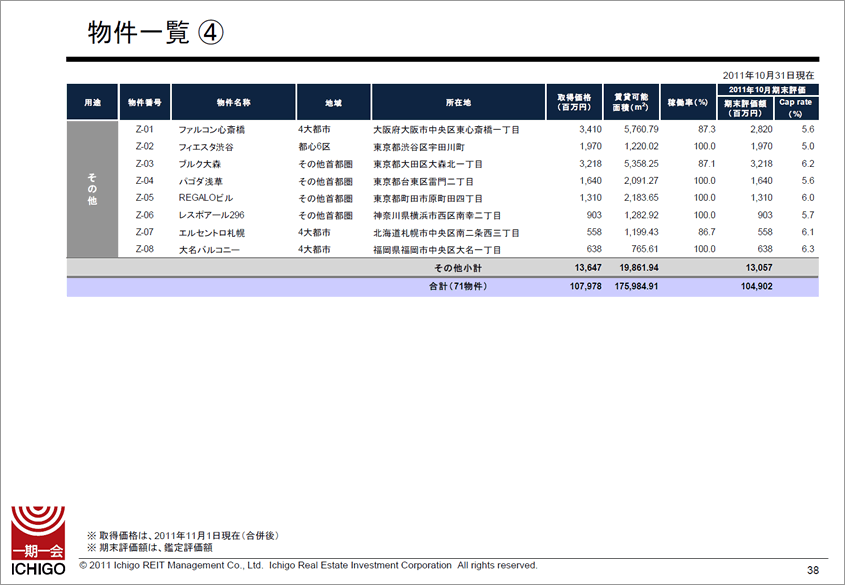845x585 pixels.
Task: Click the 取得価格 column header
Action: pyautogui.click(x=576, y=102)
